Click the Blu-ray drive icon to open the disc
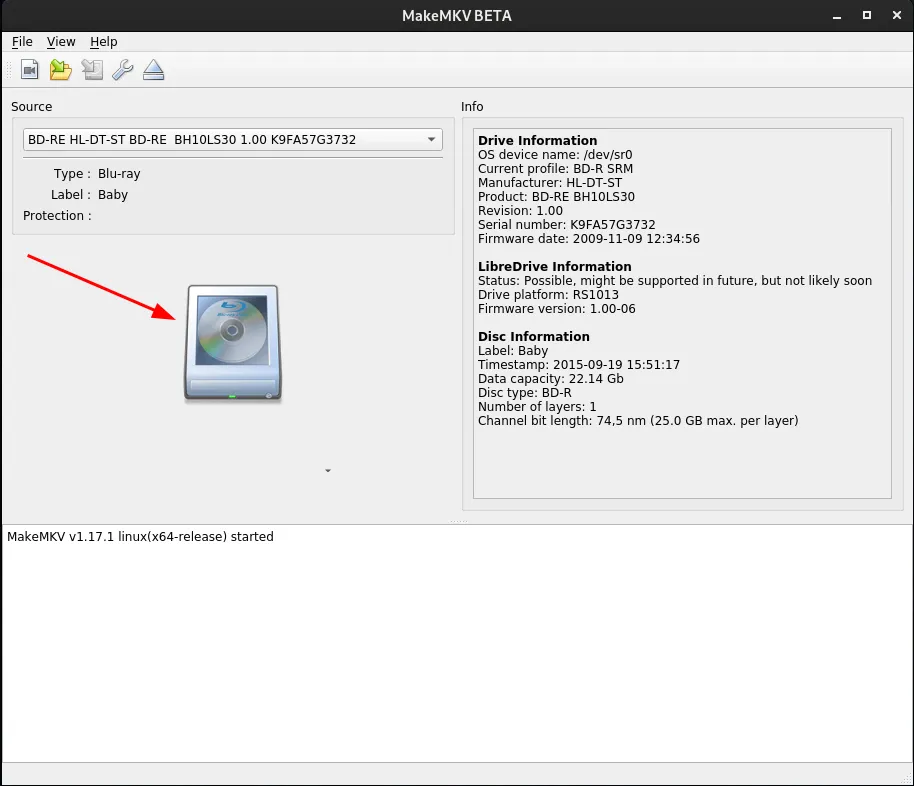Image resolution: width=914 pixels, height=786 pixels. (x=232, y=344)
